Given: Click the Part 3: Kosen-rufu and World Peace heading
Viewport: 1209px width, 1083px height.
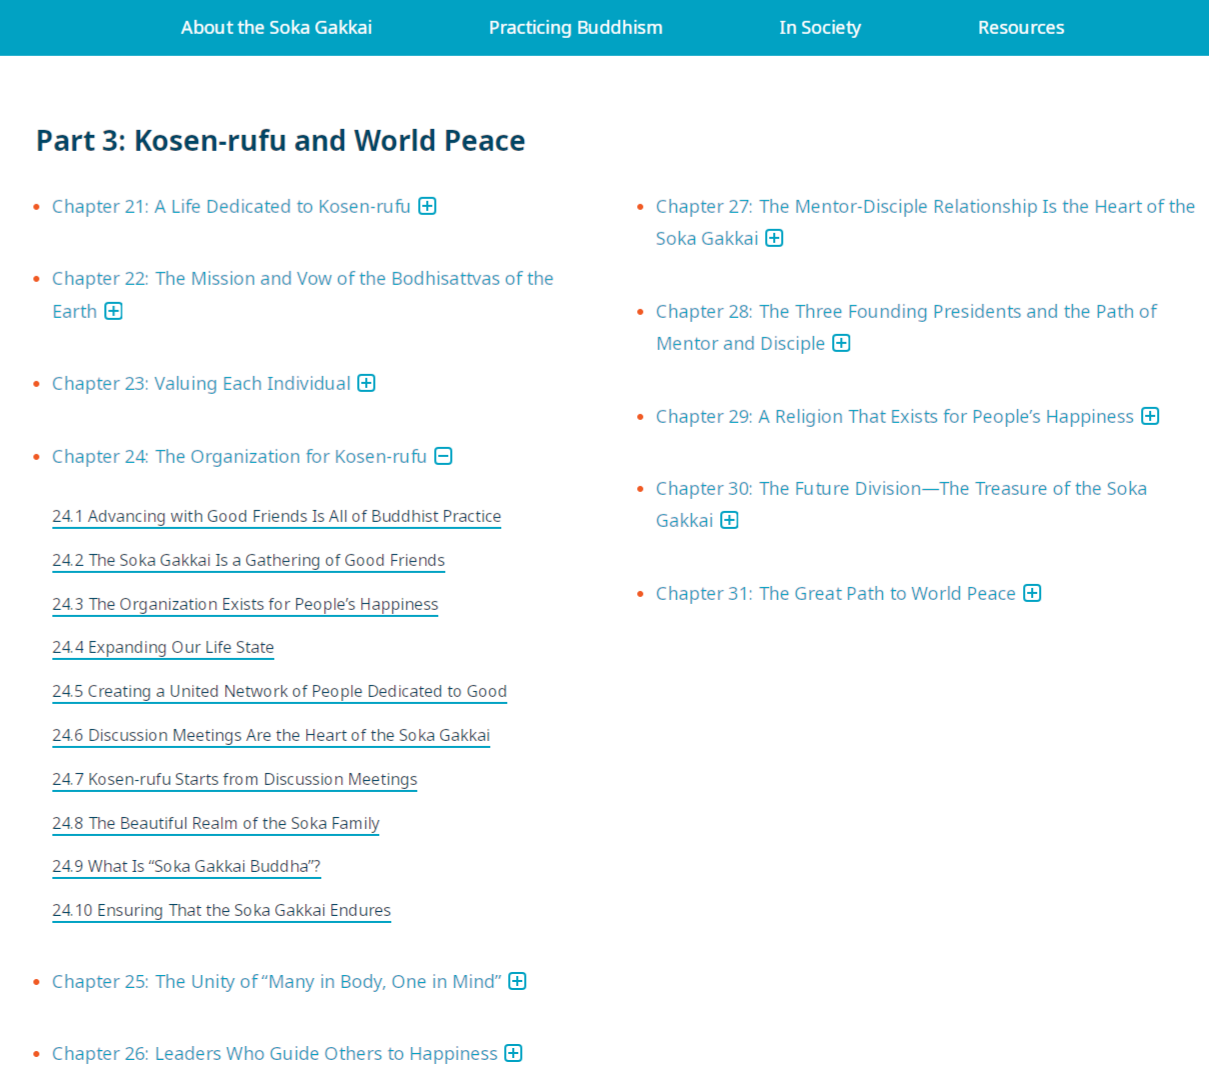Looking at the screenshot, I should [x=281, y=141].
